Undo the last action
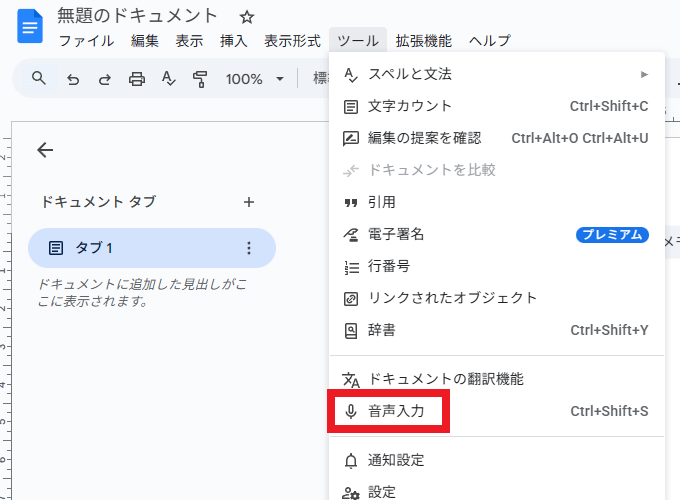The width and height of the screenshot is (680, 500). pyautogui.click(x=73, y=79)
